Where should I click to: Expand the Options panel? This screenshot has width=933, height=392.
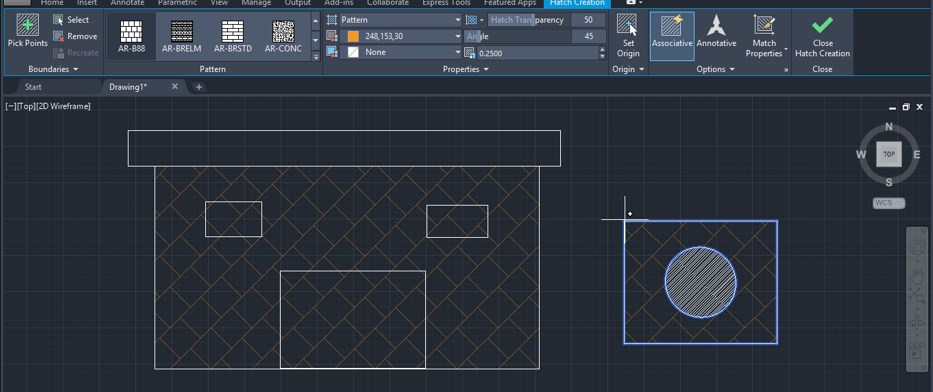(715, 69)
